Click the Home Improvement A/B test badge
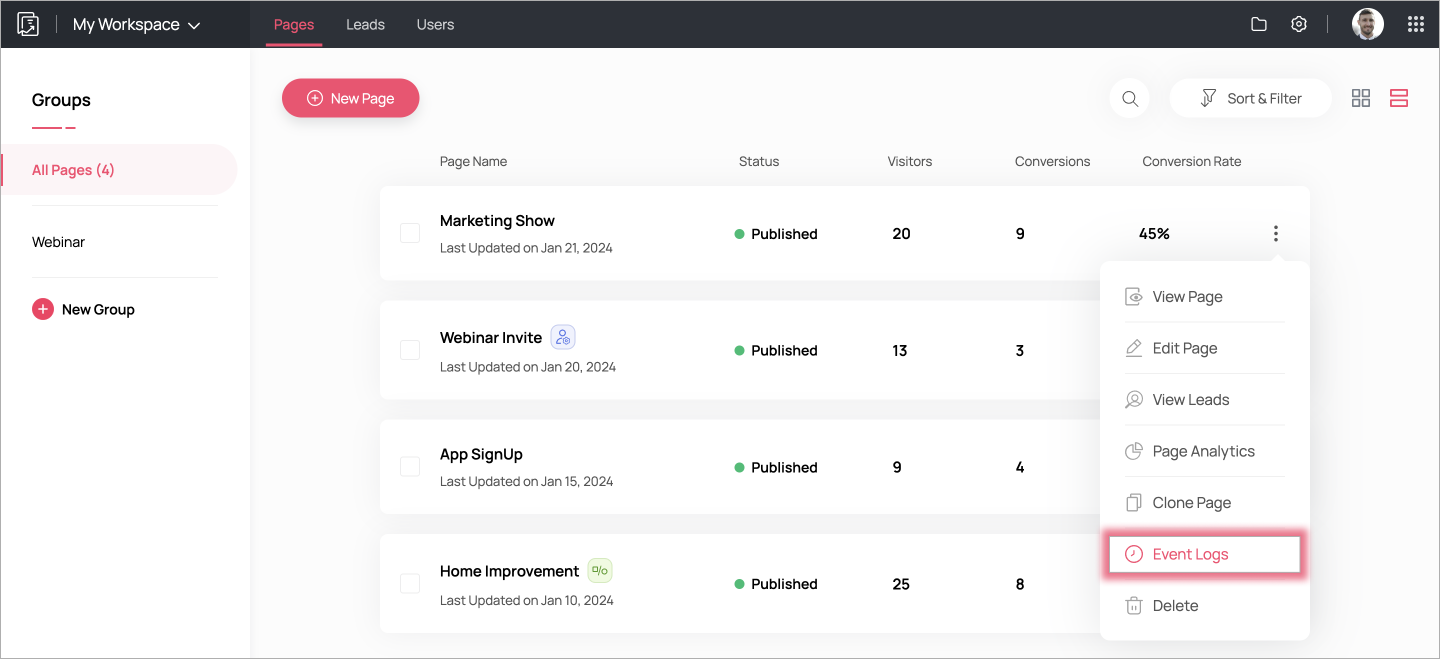 [x=599, y=571]
